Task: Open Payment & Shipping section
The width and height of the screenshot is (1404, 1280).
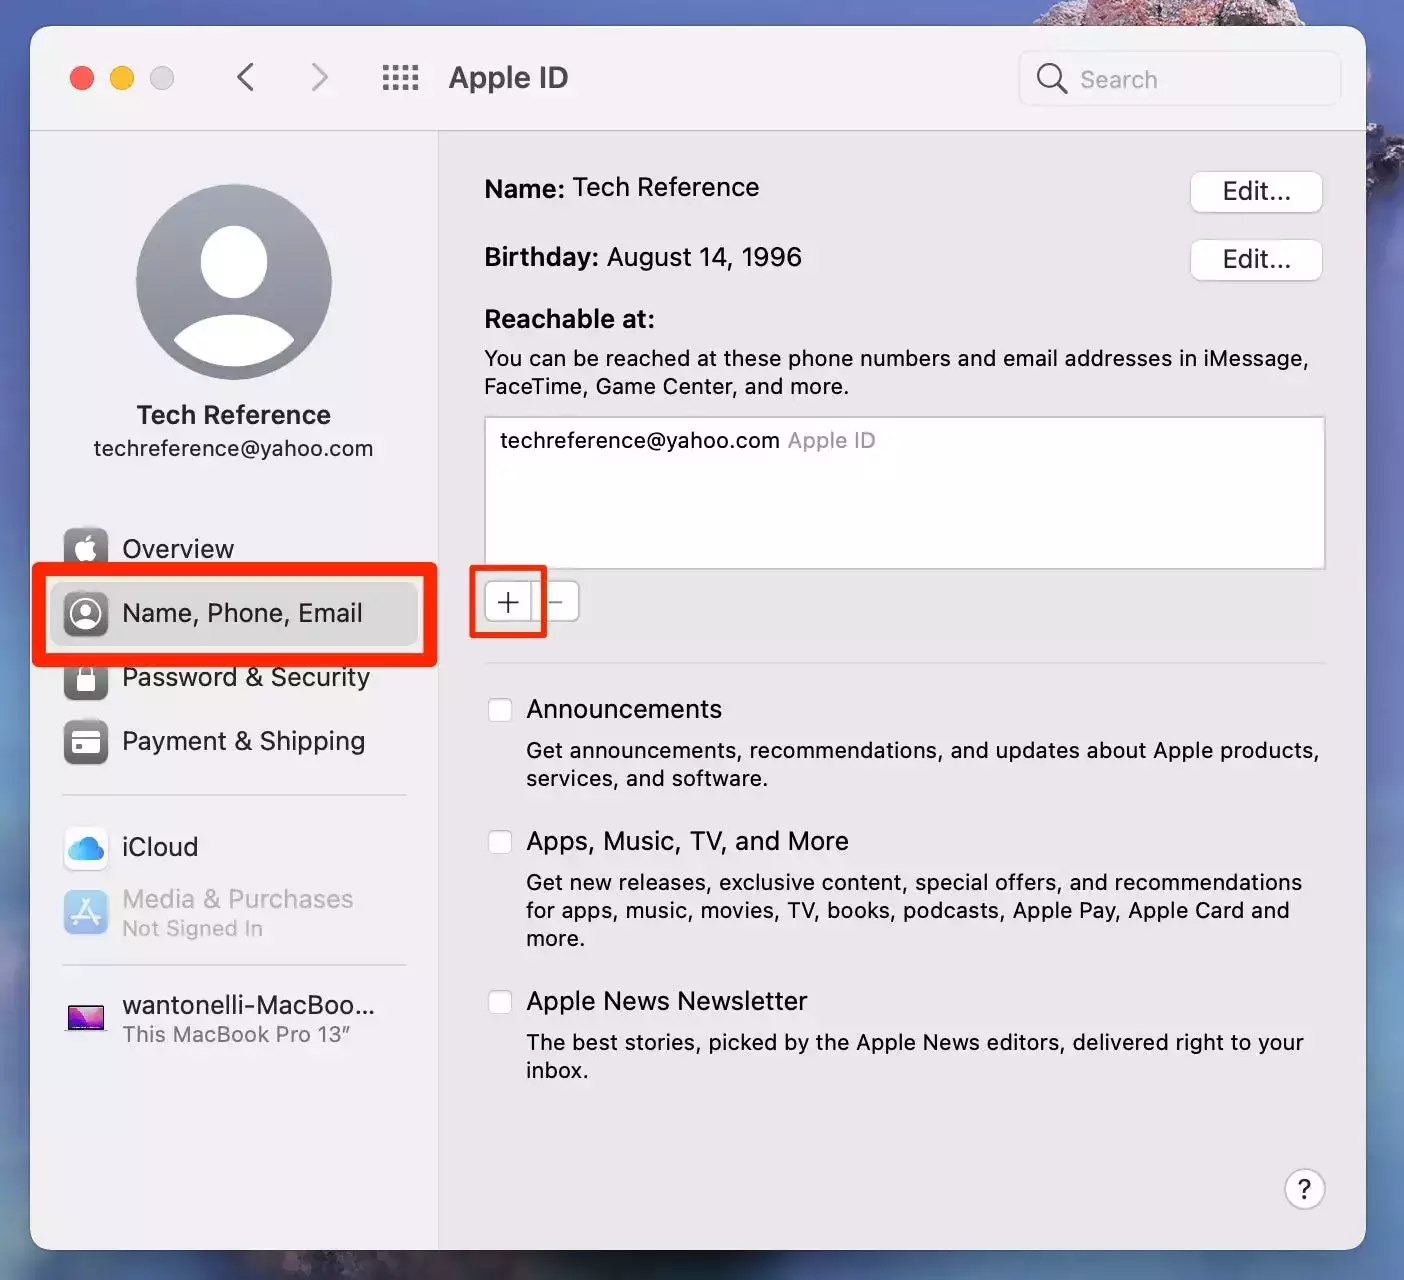Action: (243, 742)
